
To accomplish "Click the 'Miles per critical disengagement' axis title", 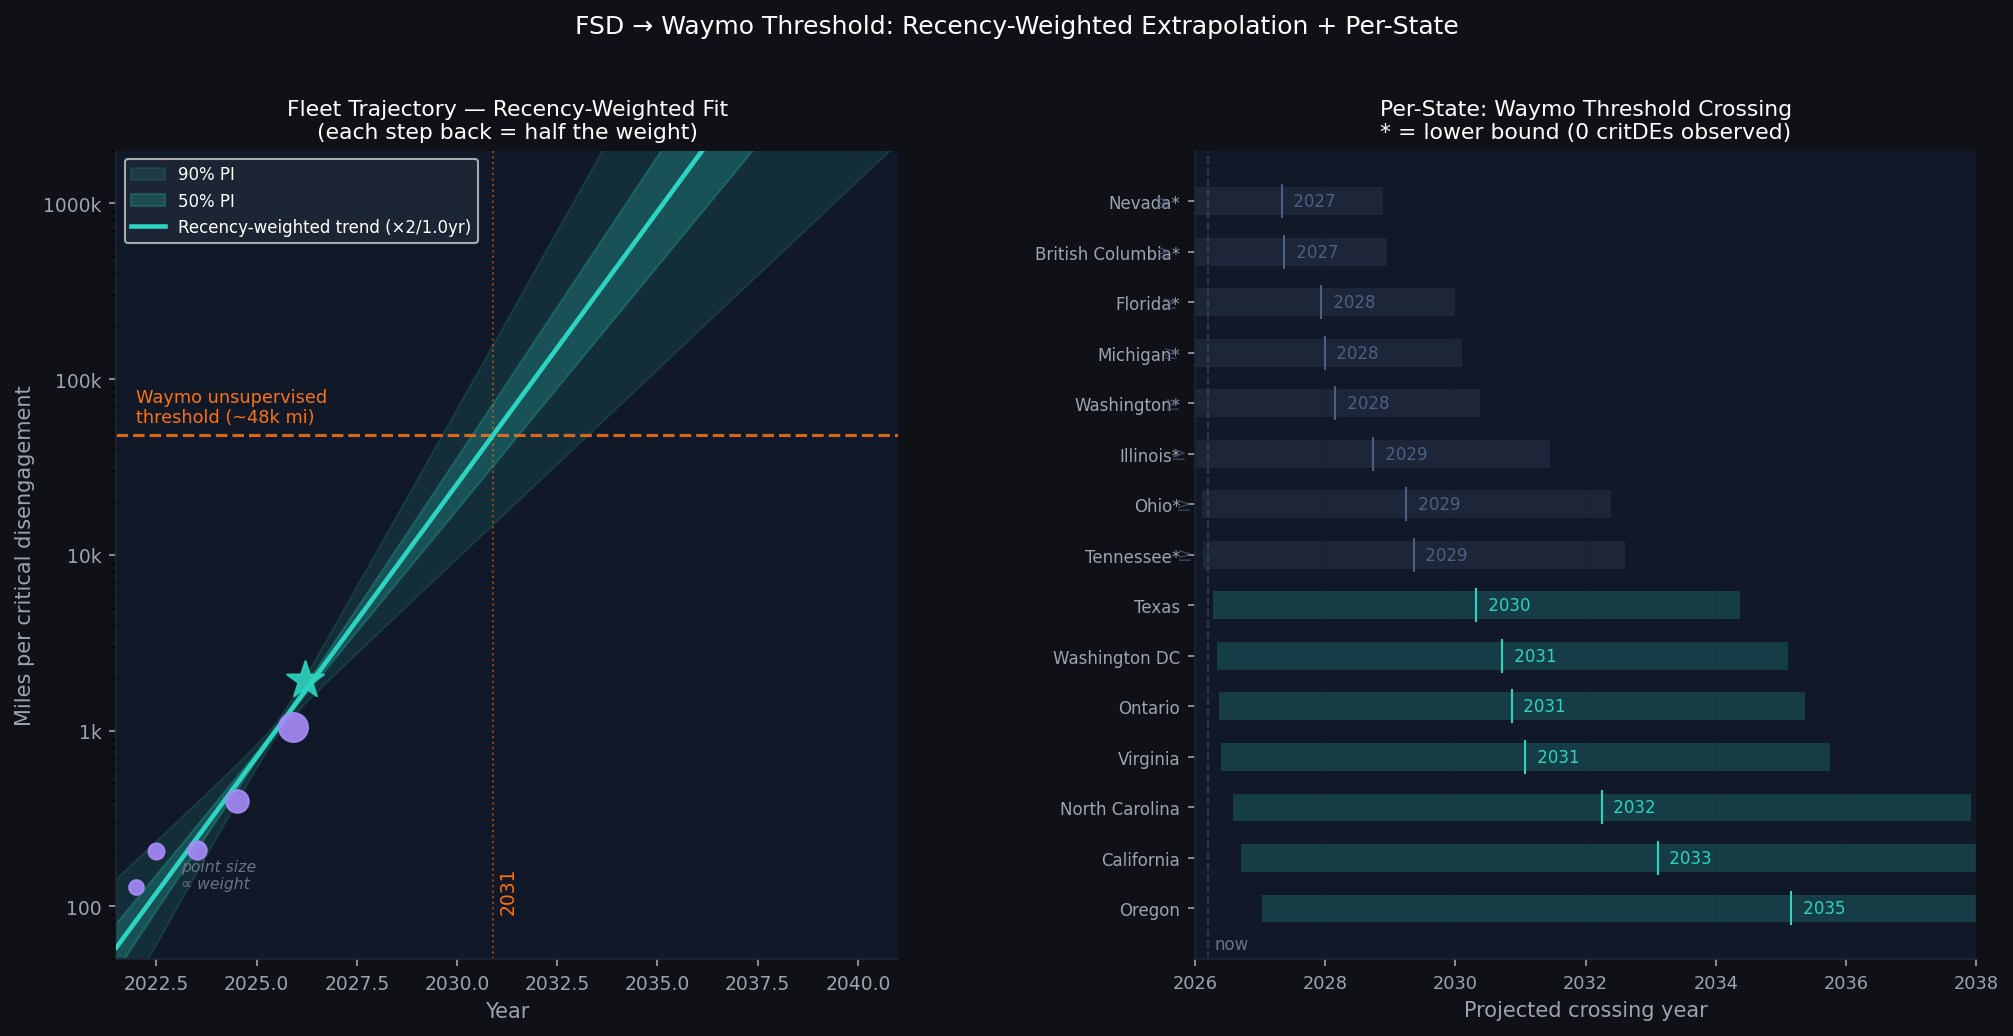I will click(24, 555).
